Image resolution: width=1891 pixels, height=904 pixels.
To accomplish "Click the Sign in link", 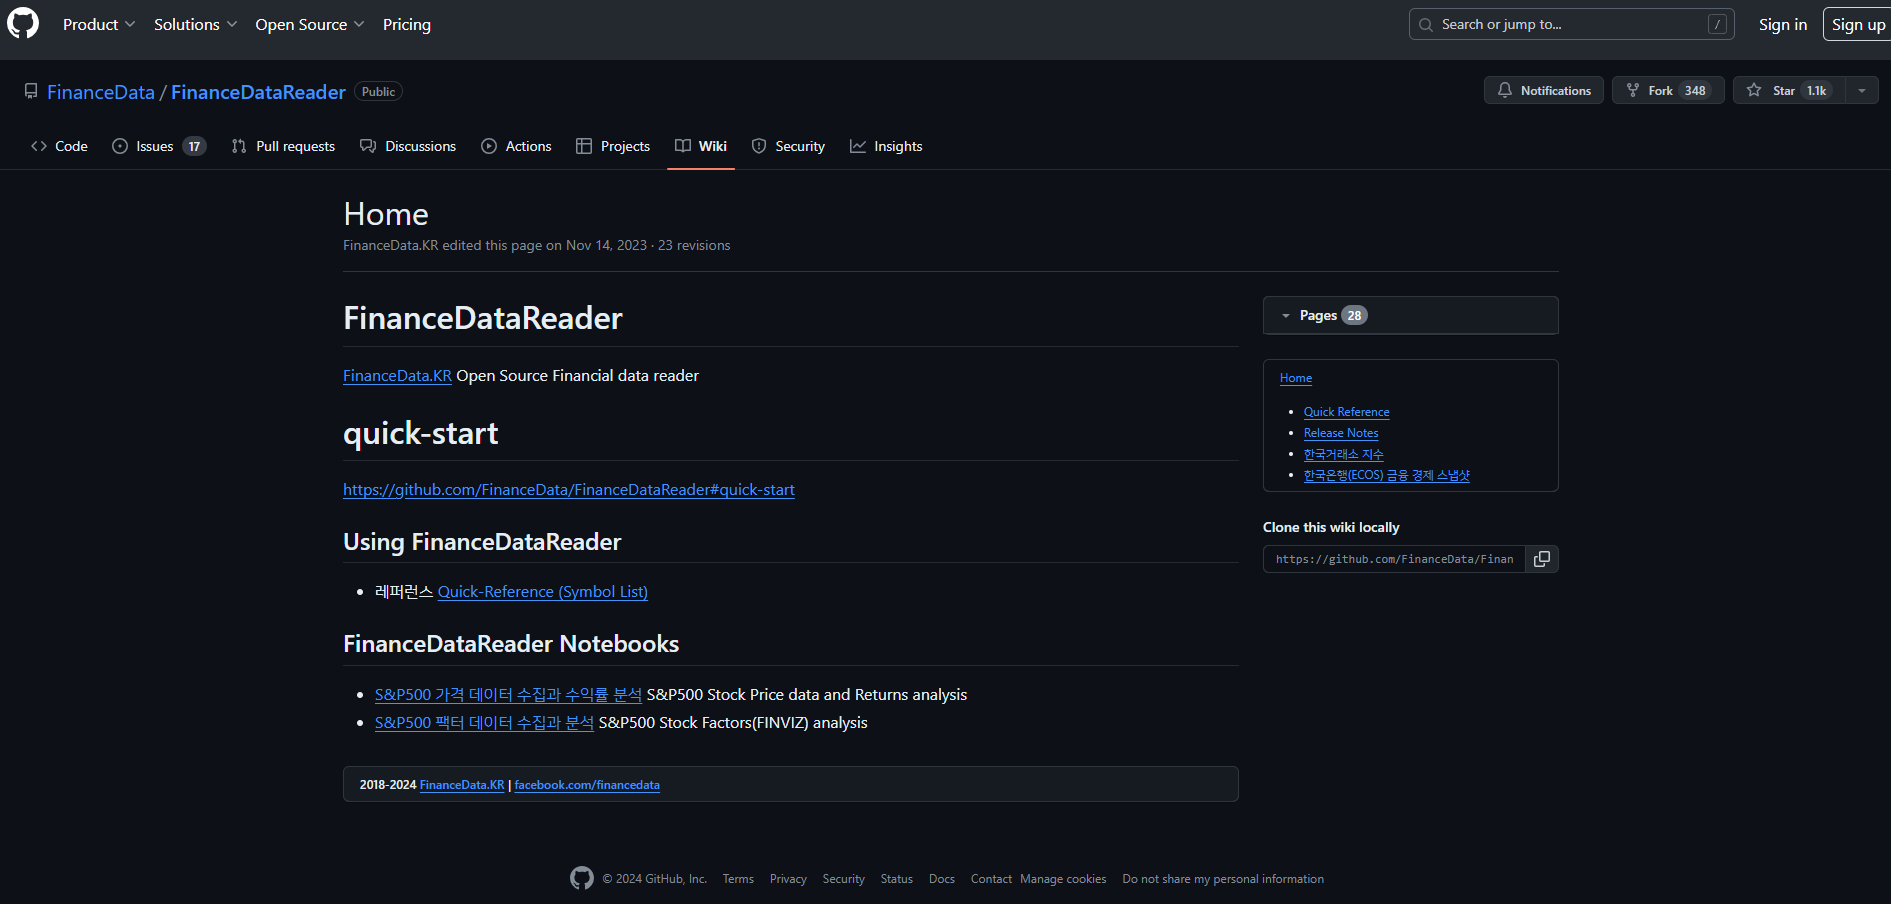I will pyautogui.click(x=1783, y=24).
